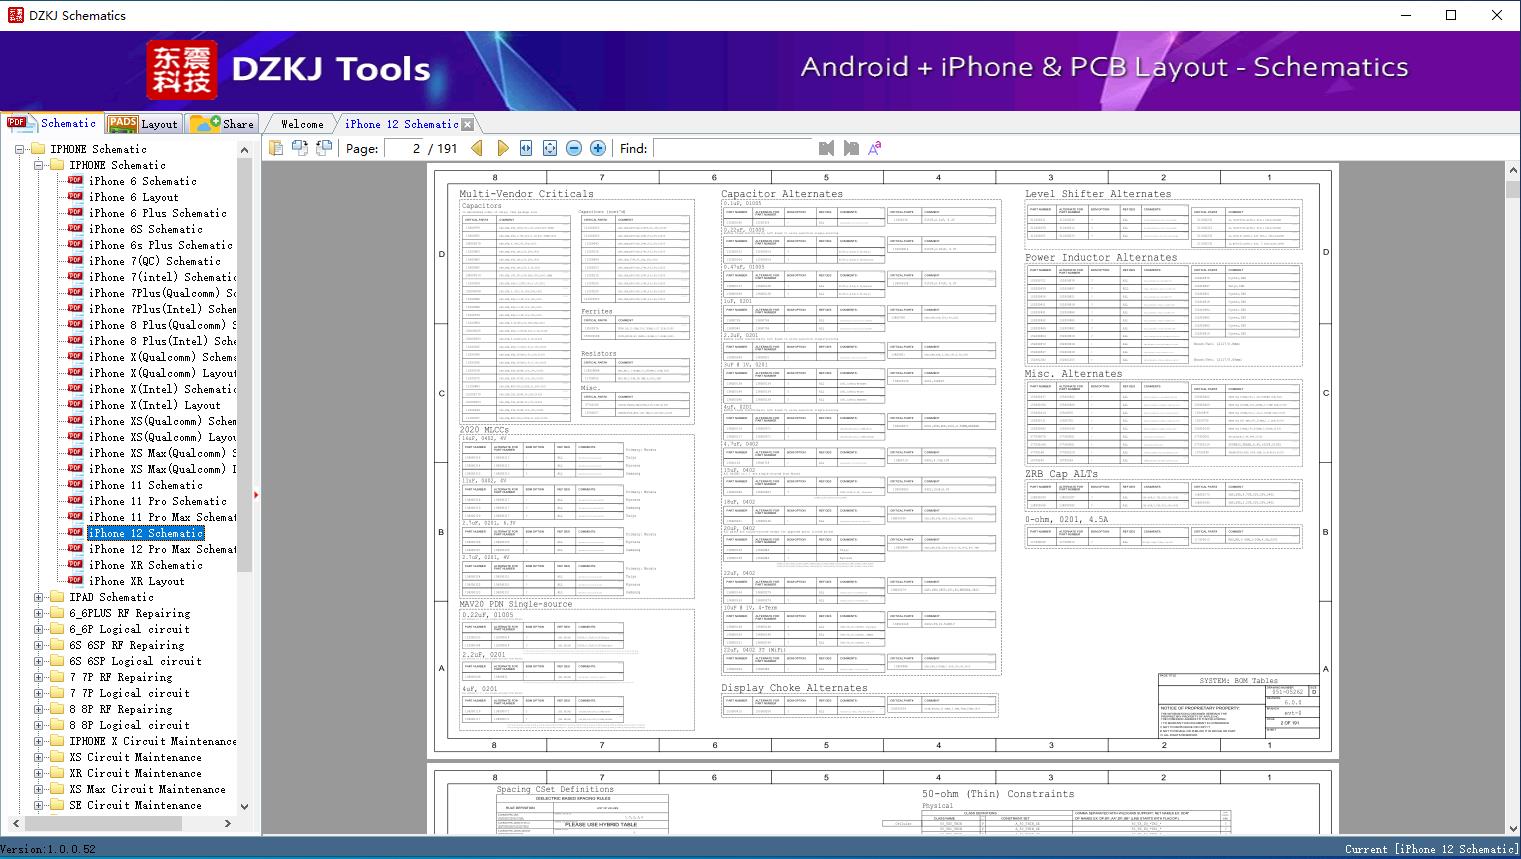Click the folder icon beside XS Circuit Maintenance
1521x859 pixels.
[x=57, y=757]
